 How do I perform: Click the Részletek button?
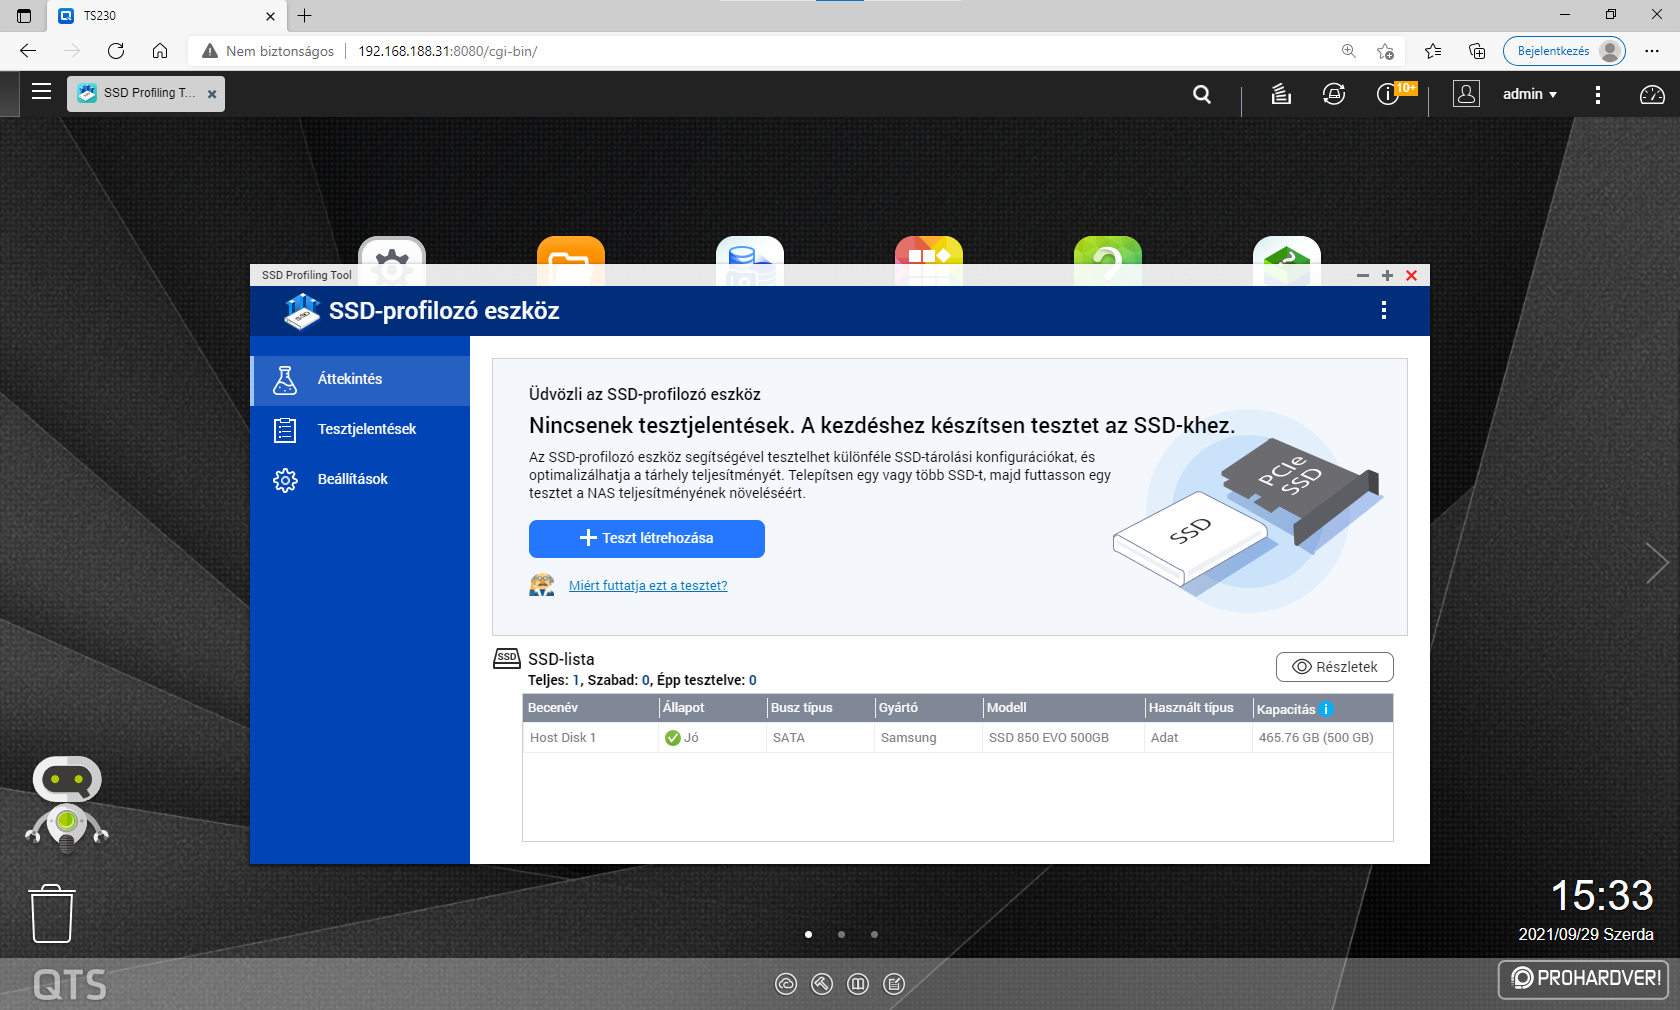point(1334,667)
